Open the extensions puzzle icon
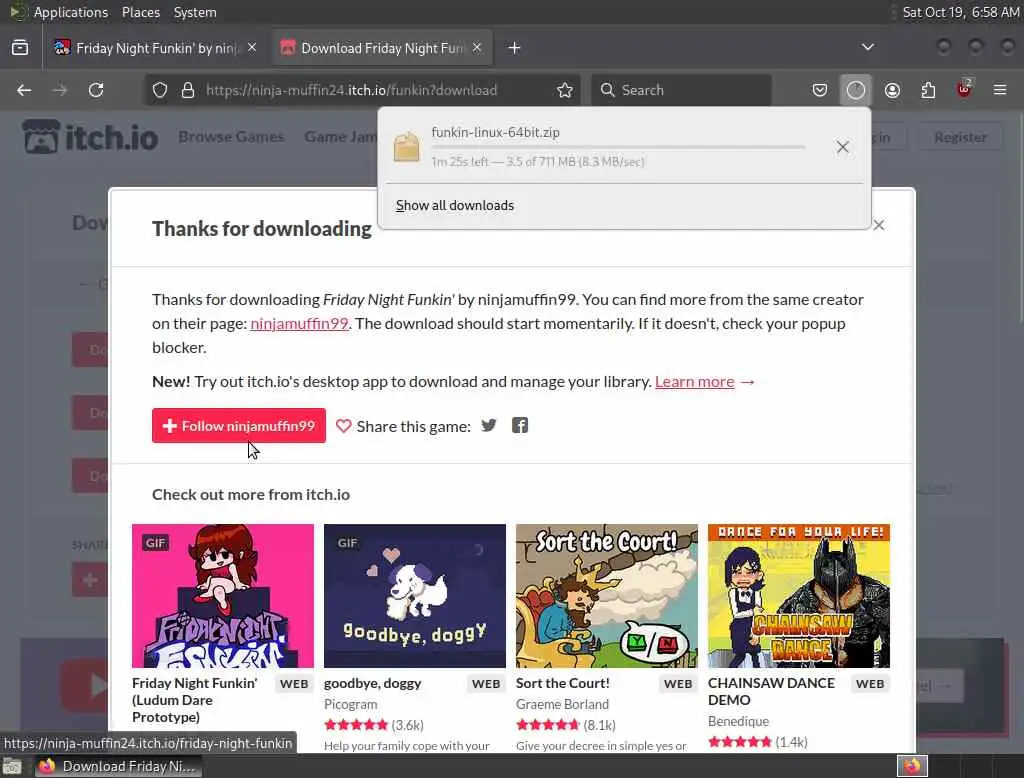This screenshot has width=1024, height=778. click(928, 90)
